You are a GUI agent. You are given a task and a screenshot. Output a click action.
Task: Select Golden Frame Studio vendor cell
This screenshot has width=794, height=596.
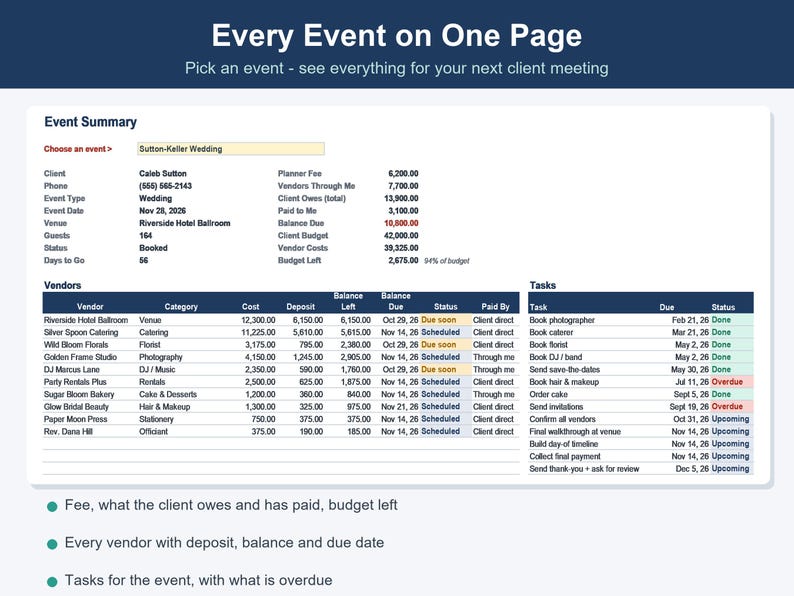80,357
